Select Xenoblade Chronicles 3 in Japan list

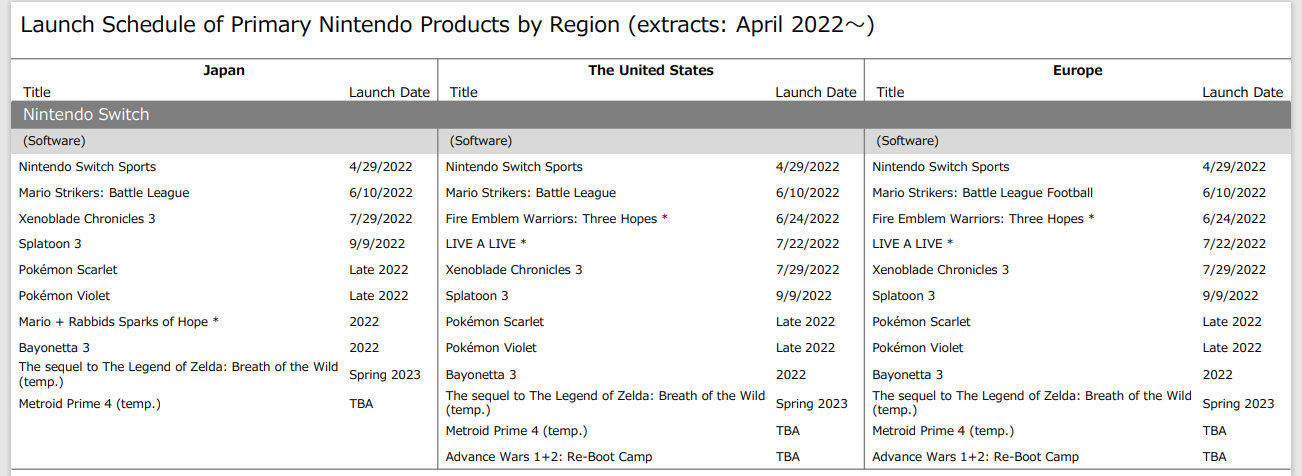click(88, 218)
